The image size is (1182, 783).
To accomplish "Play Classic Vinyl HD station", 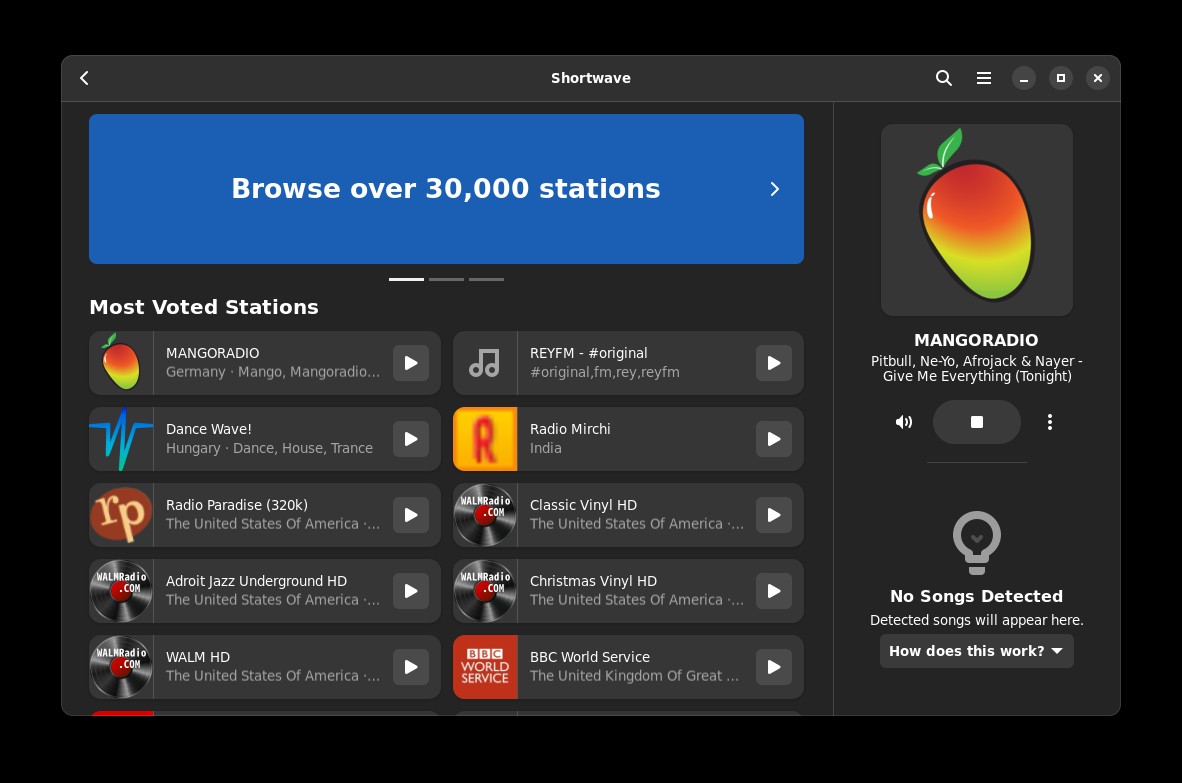I will (x=774, y=515).
